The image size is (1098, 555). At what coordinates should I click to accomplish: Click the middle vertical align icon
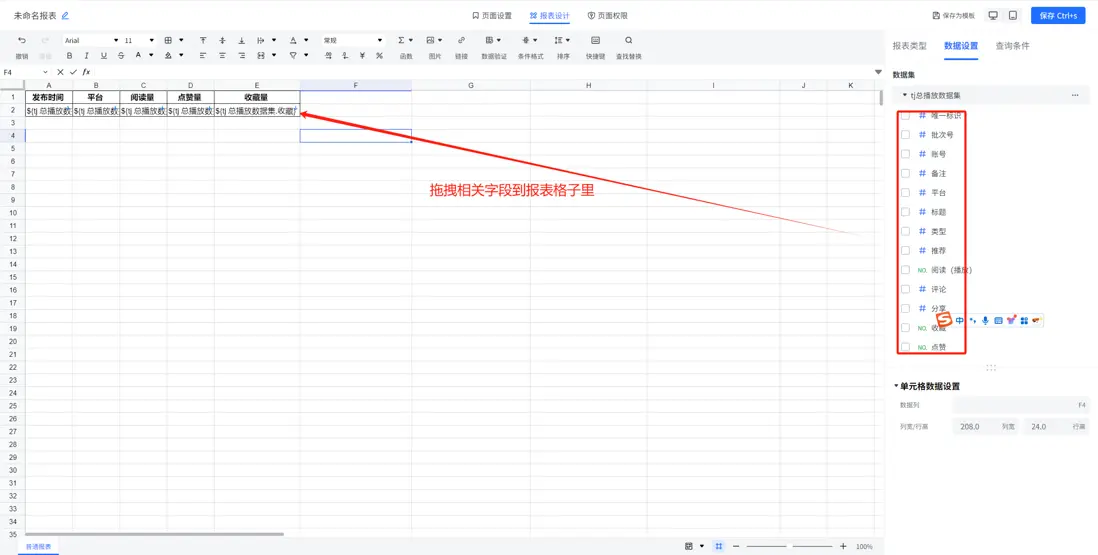tap(222, 41)
